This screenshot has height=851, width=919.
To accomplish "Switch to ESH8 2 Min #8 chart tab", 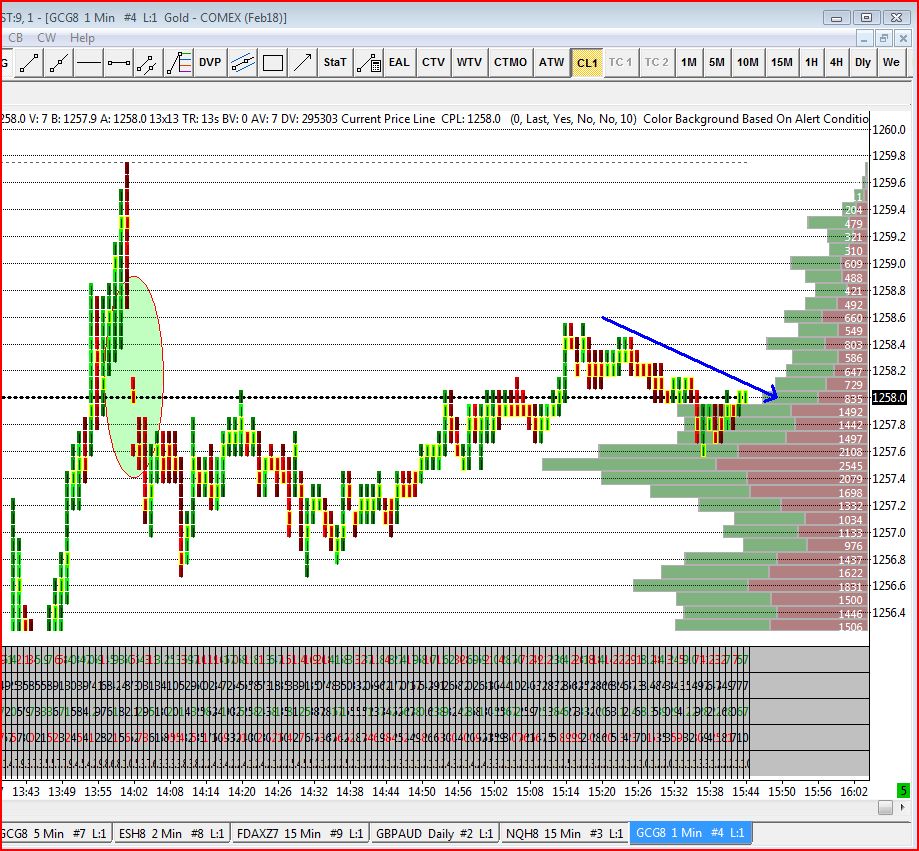I will [171, 833].
